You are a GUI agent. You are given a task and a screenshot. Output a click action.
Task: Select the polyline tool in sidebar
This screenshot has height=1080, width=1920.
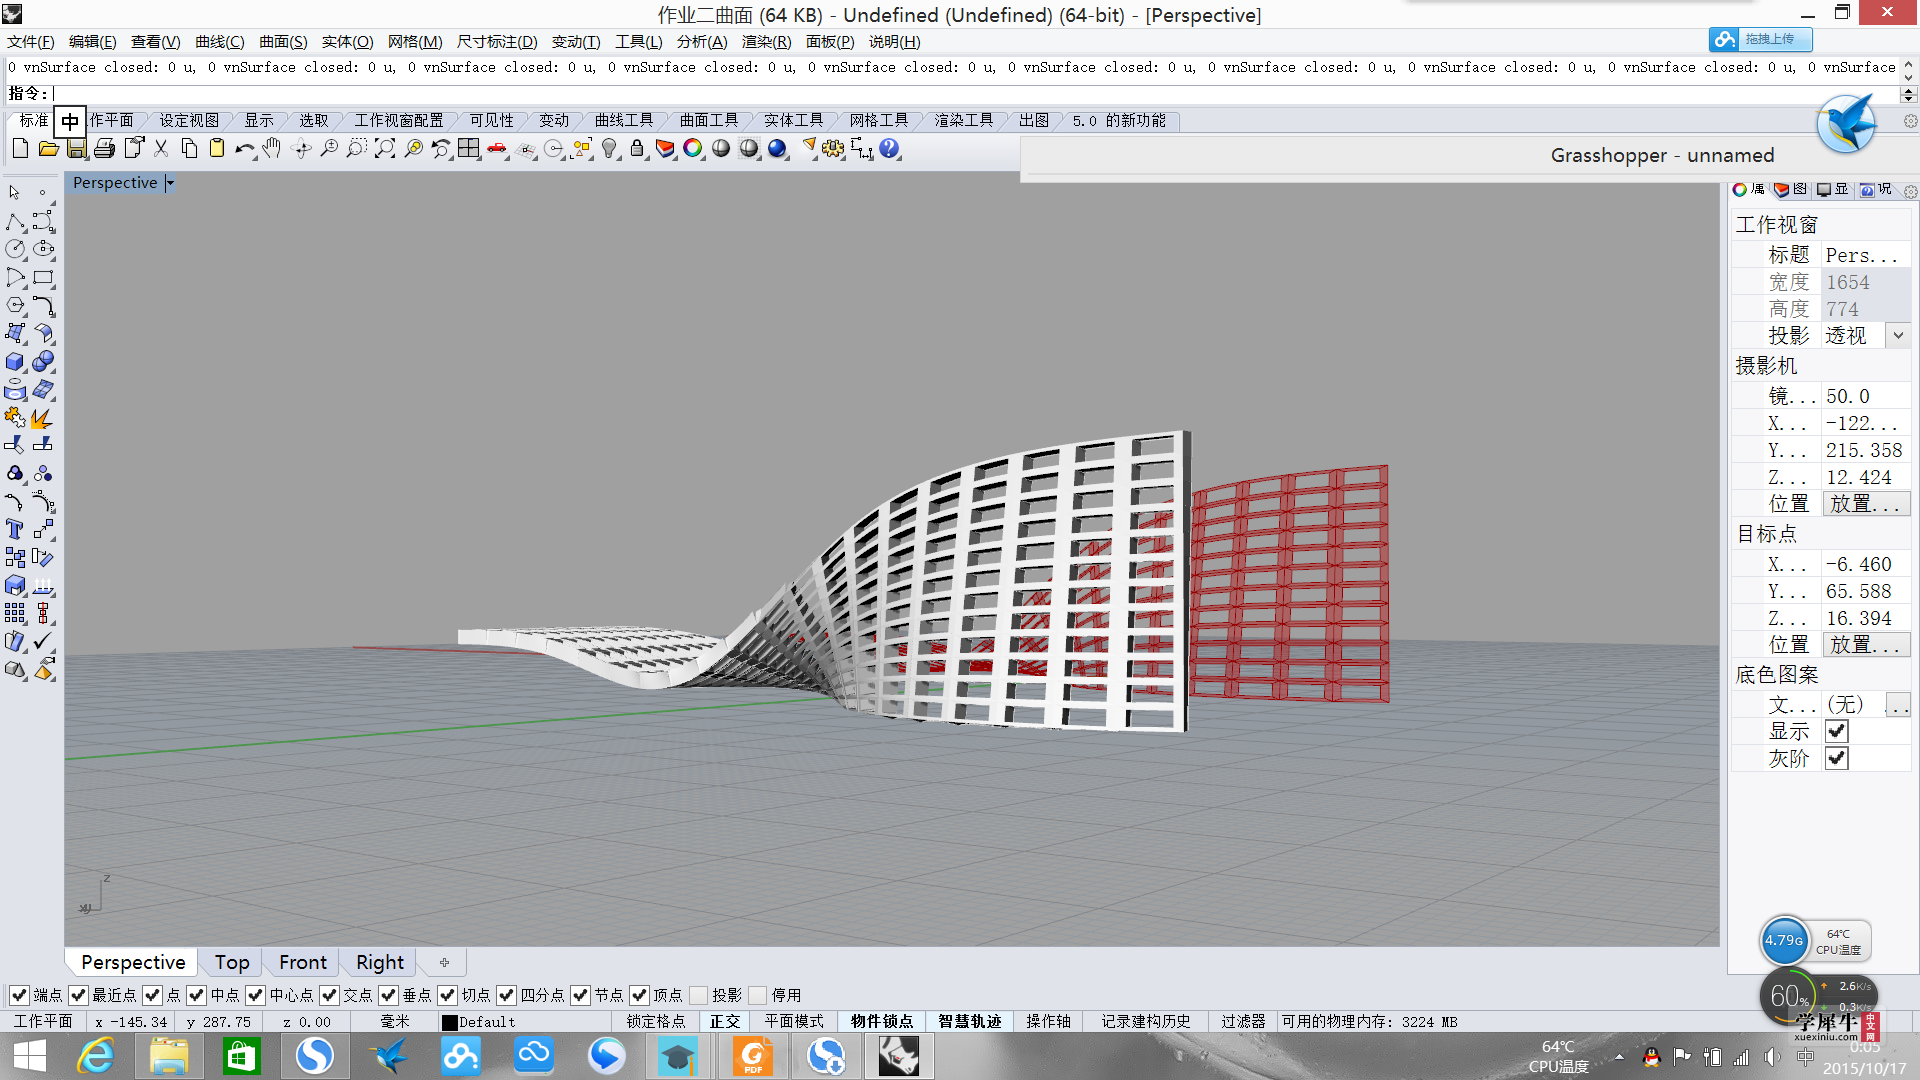coord(15,221)
